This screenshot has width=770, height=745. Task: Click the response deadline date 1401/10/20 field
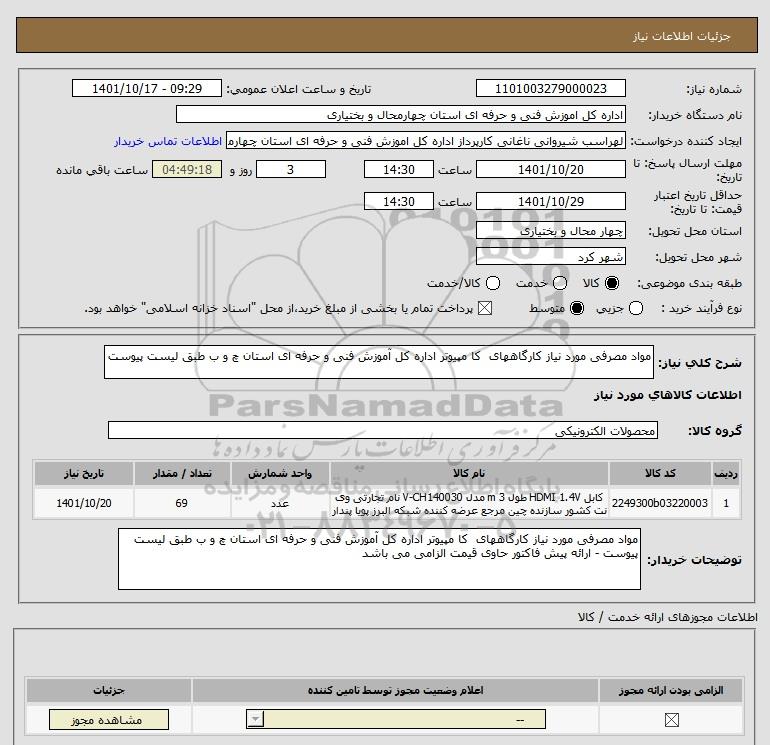click(x=550, y=169)
